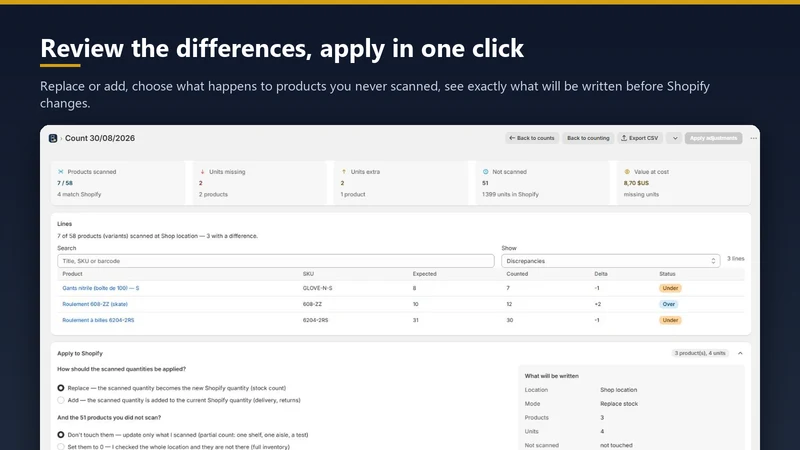Click the Expected column header
Viewport: 800px width, 450px height.
point(424,274)
